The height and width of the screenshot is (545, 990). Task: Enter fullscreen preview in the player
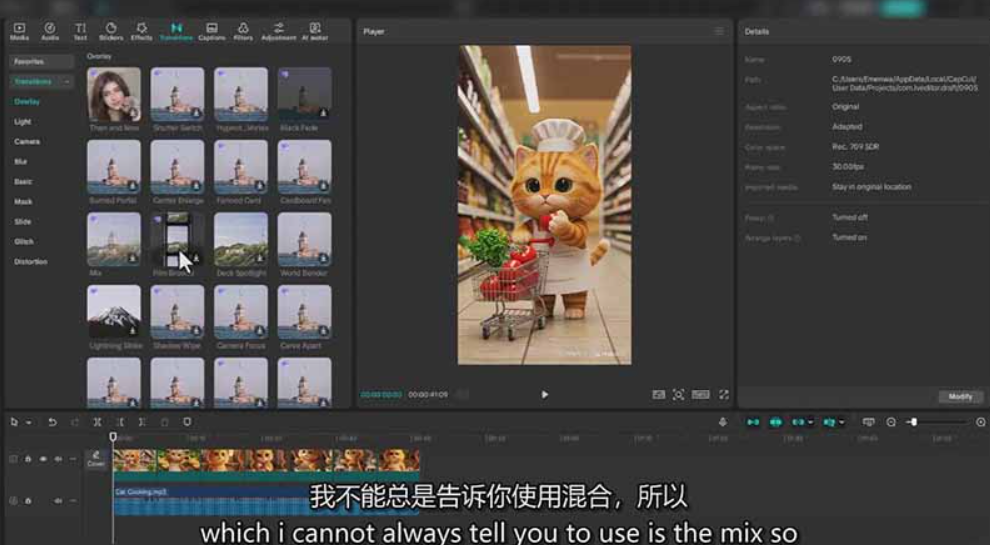(x=724, y=395)
